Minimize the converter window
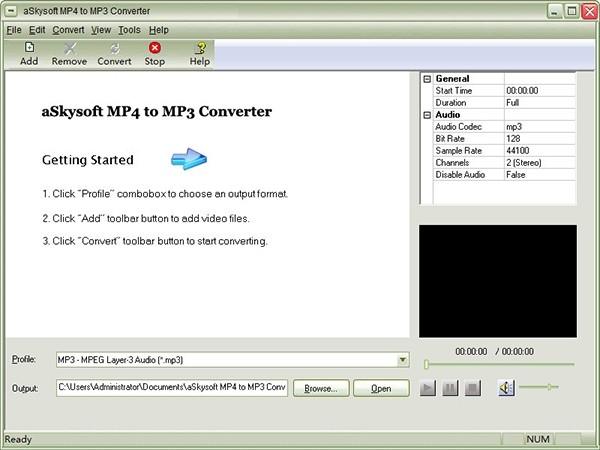 (554, 11)
